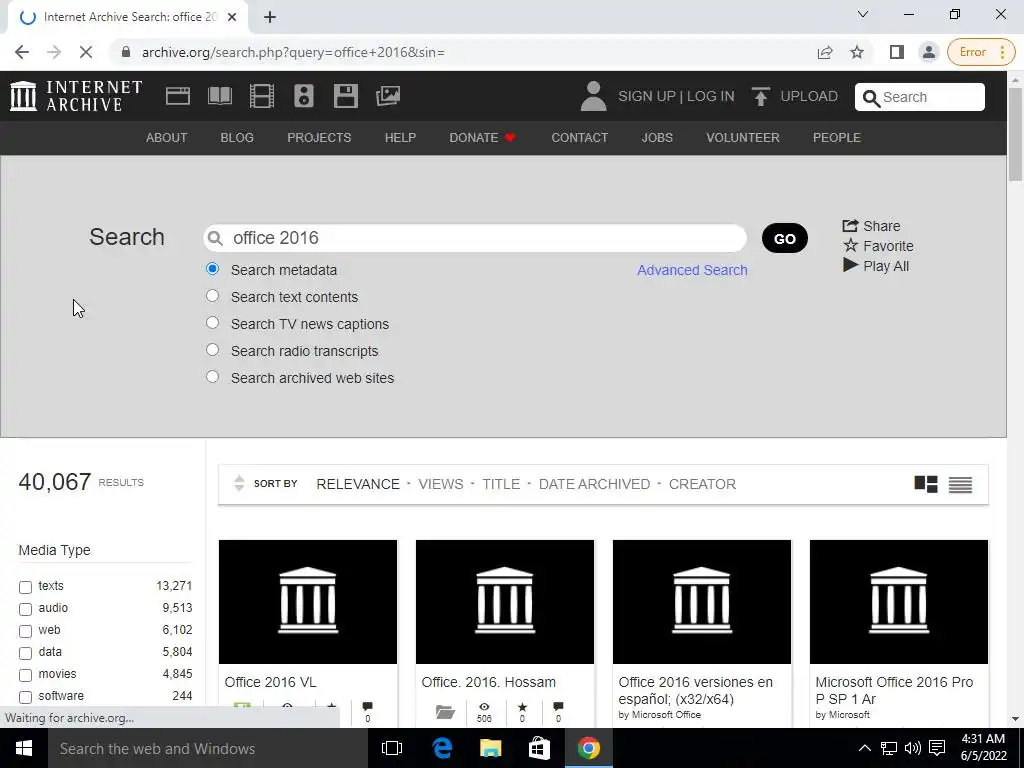Screen dimensions: 1024x768
Task: Select Search archived web sites option
Action: click(212, 377)
